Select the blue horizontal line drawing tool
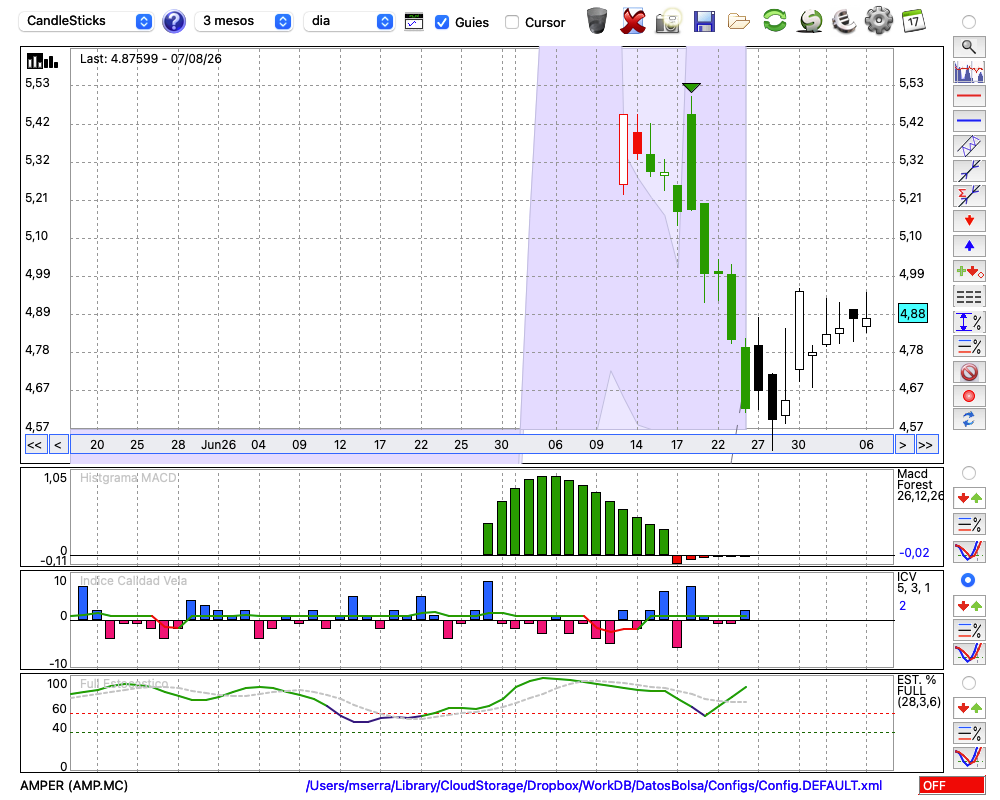This screenshot has height=800, width=1000. tap(969, 121)
